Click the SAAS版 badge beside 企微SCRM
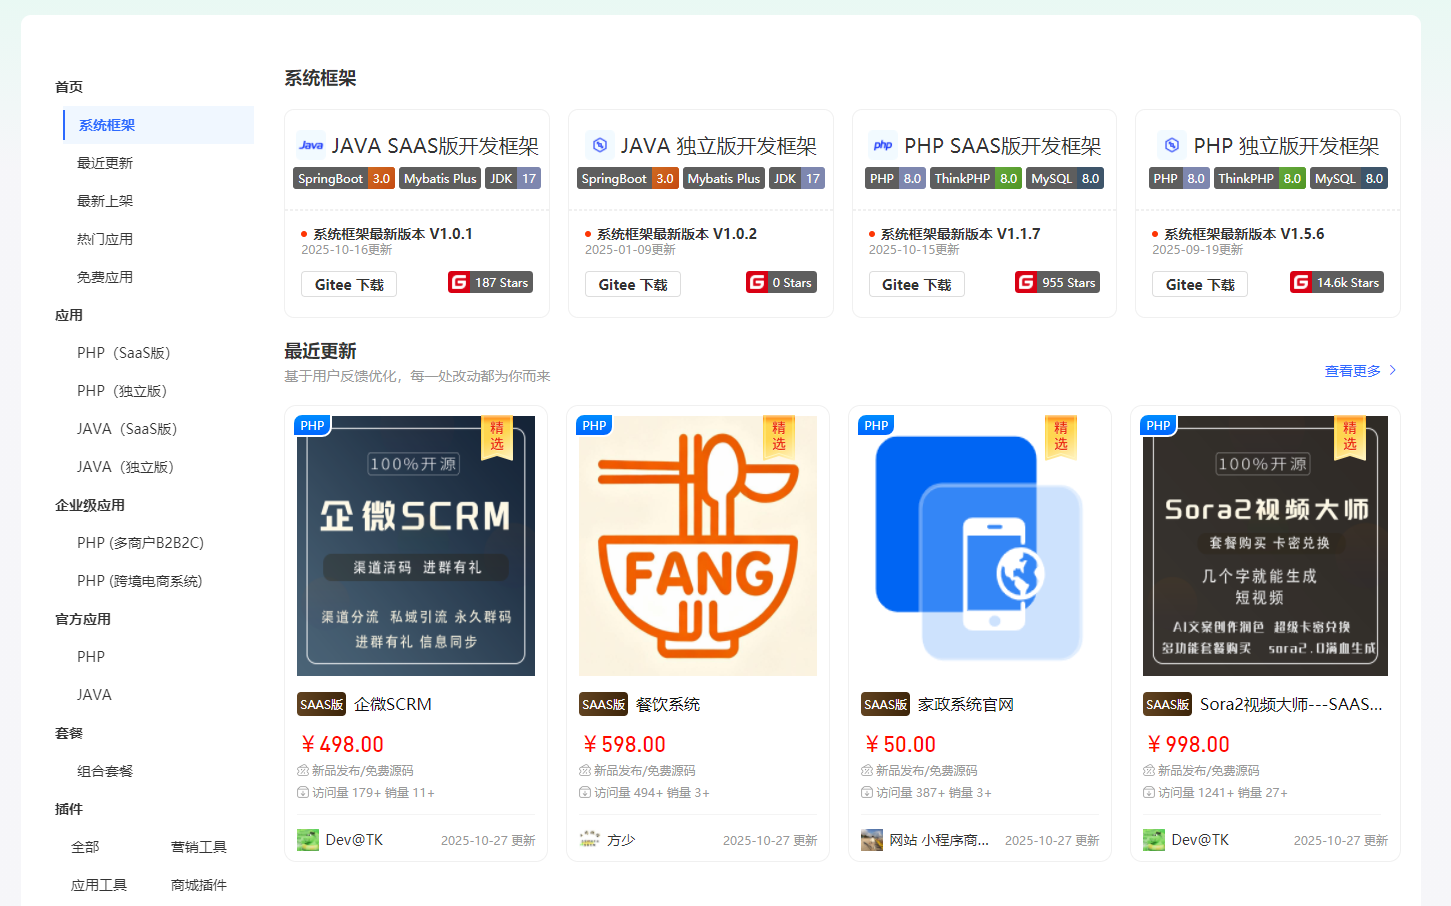1451x906 pixels. [x=321, y=704]
